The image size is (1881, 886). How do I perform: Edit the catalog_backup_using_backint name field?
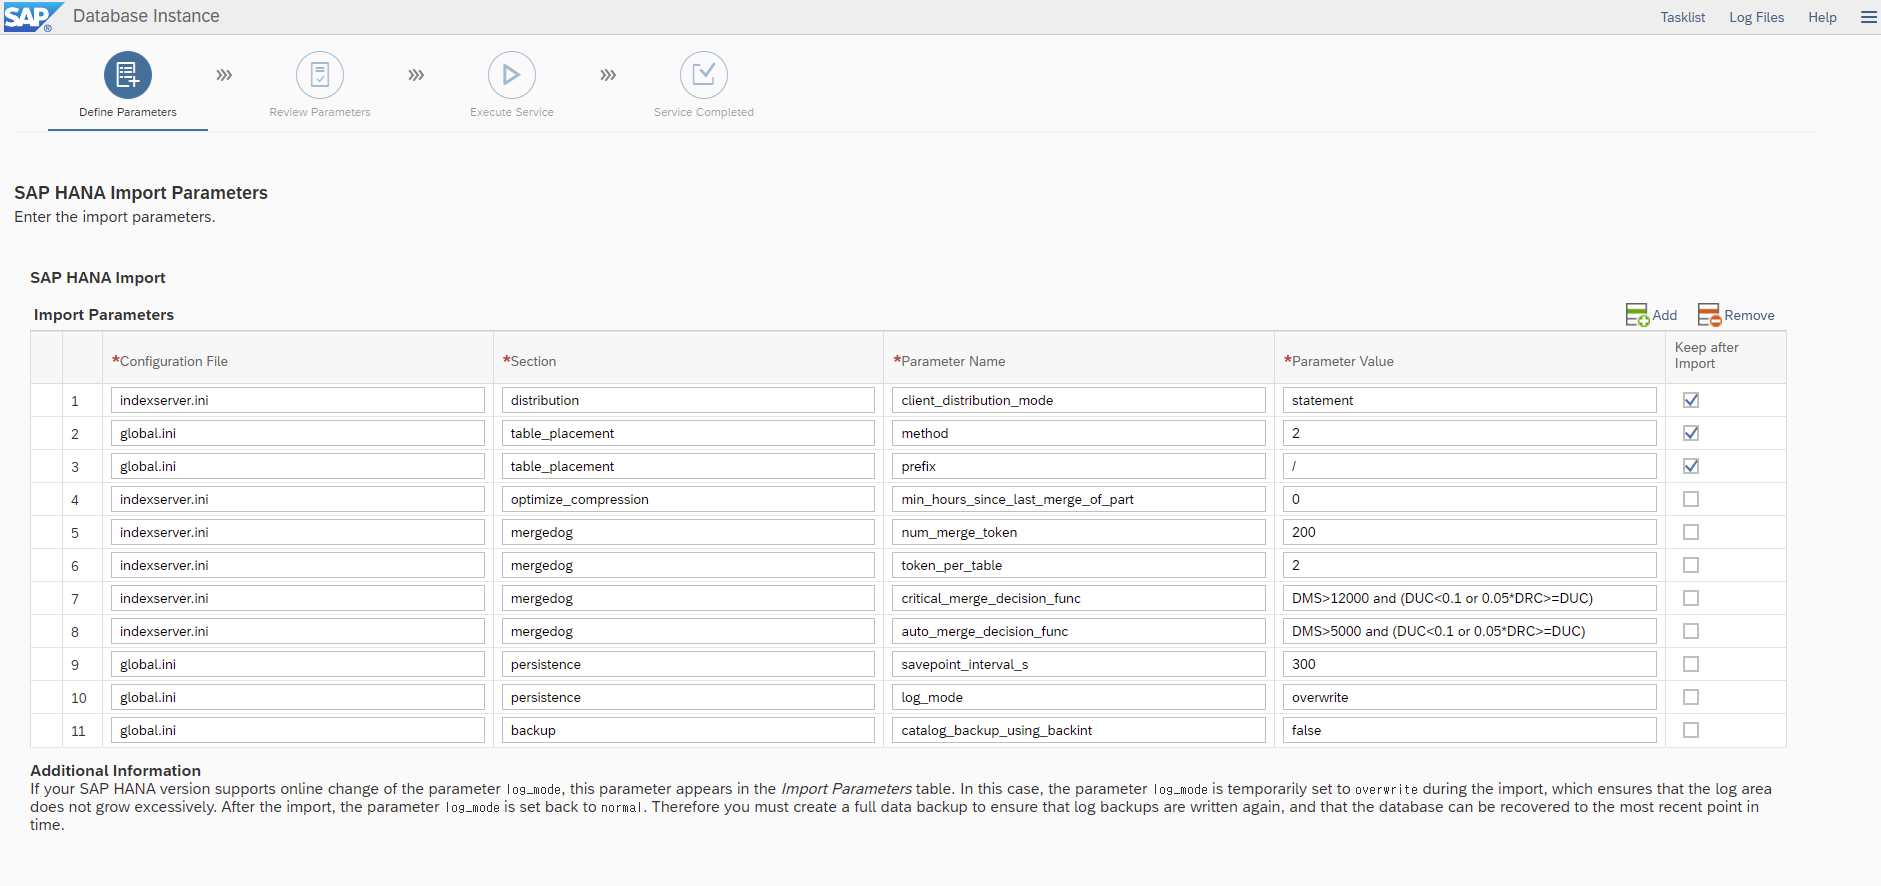[1079, 730]
